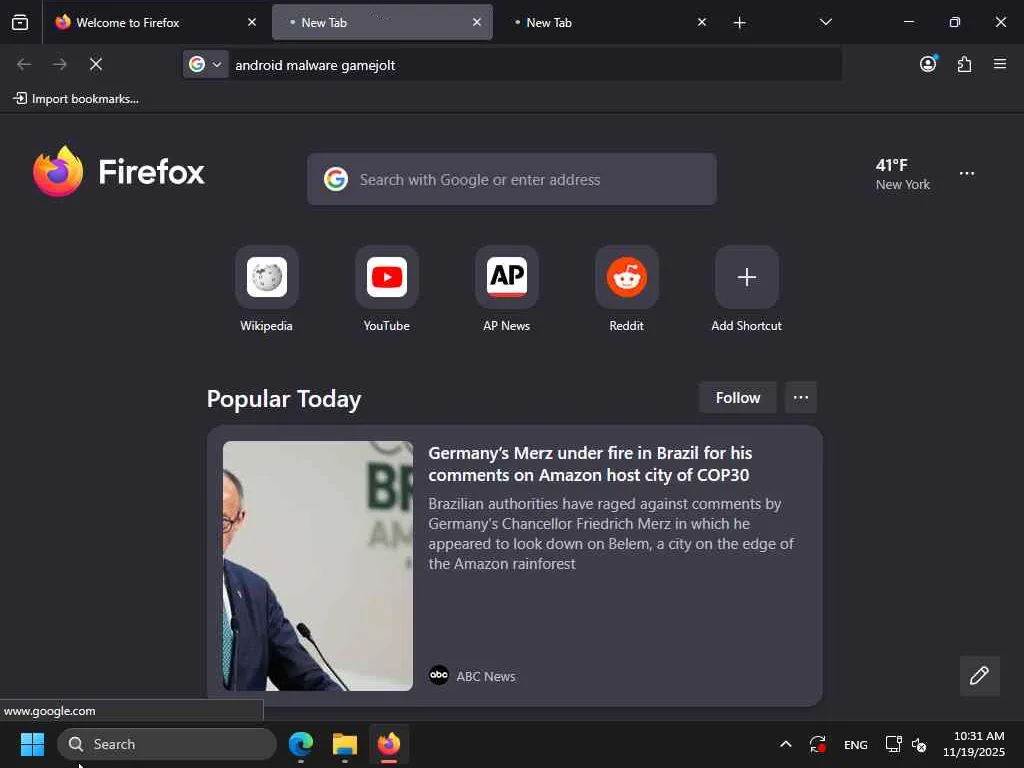Close the active middle New Tab
The height and width of the screenshot is (768, 1024).
[477, 23]
